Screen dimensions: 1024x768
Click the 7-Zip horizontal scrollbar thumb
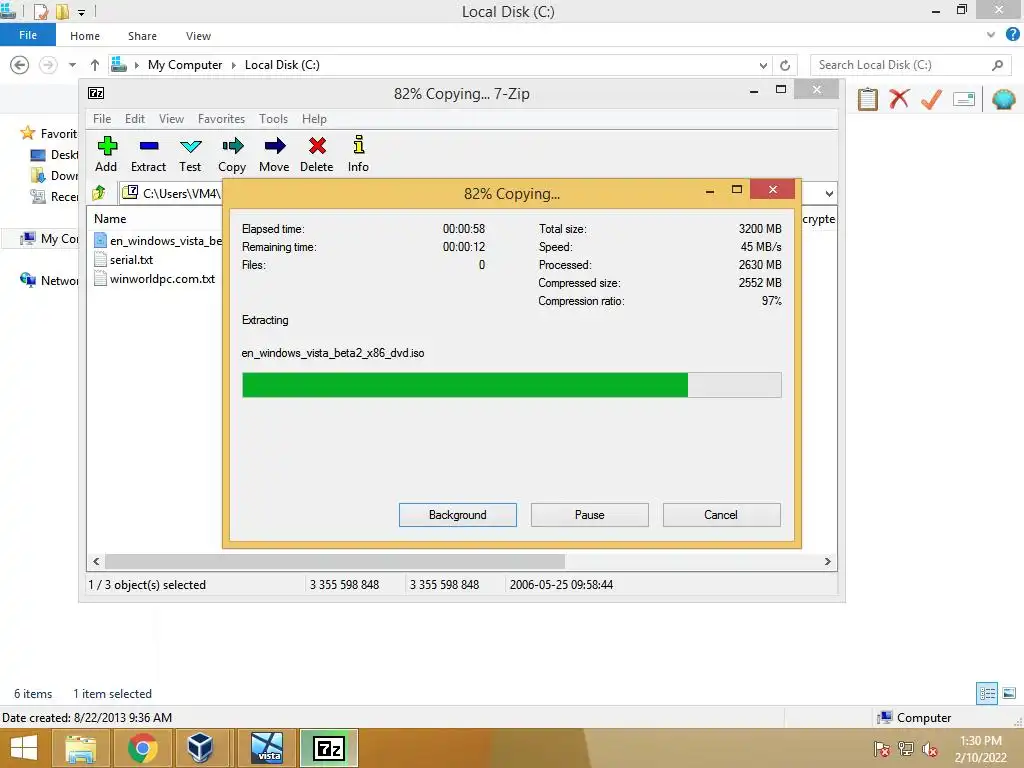point(335,562)
